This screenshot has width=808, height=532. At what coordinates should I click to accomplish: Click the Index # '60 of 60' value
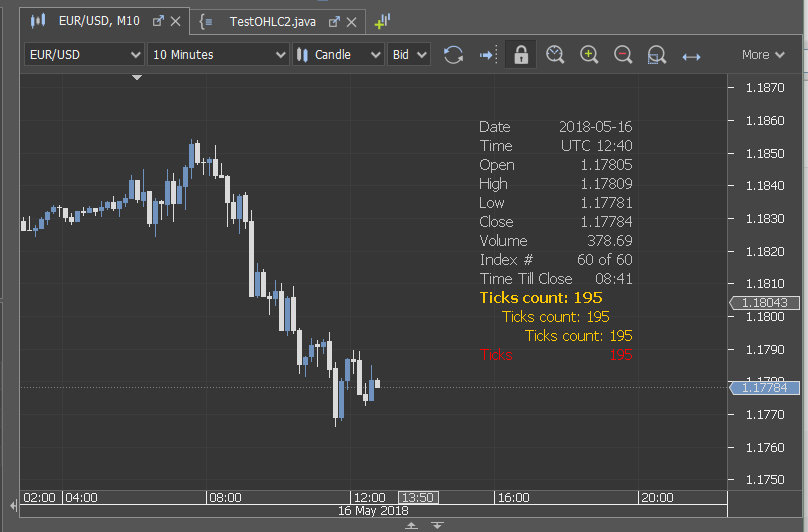point(604,260)
